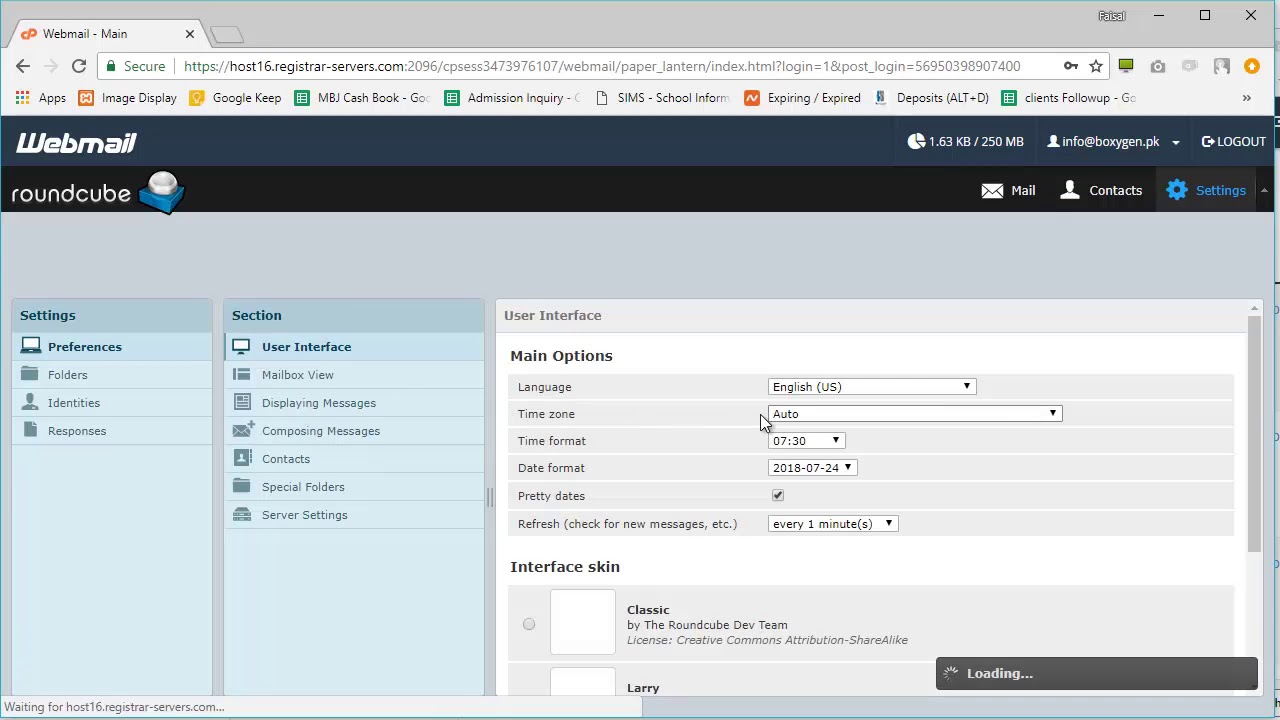Bookmark this page with star icon
This screenshot has width=1280, height=720.
(x=1096, y=66)
